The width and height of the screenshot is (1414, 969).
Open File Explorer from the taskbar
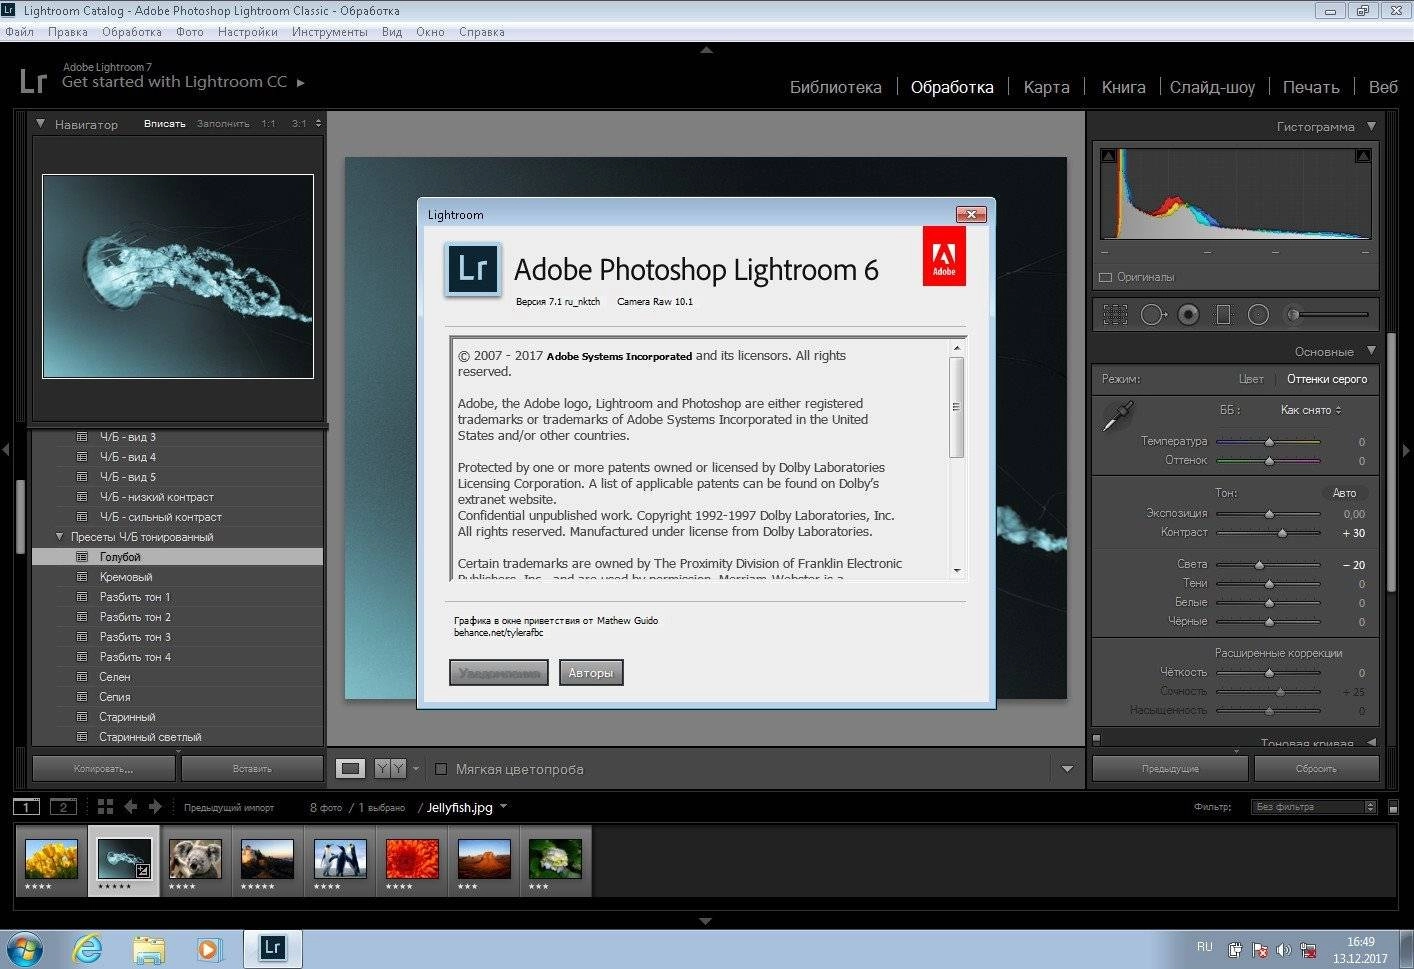[x=149, y=948]
